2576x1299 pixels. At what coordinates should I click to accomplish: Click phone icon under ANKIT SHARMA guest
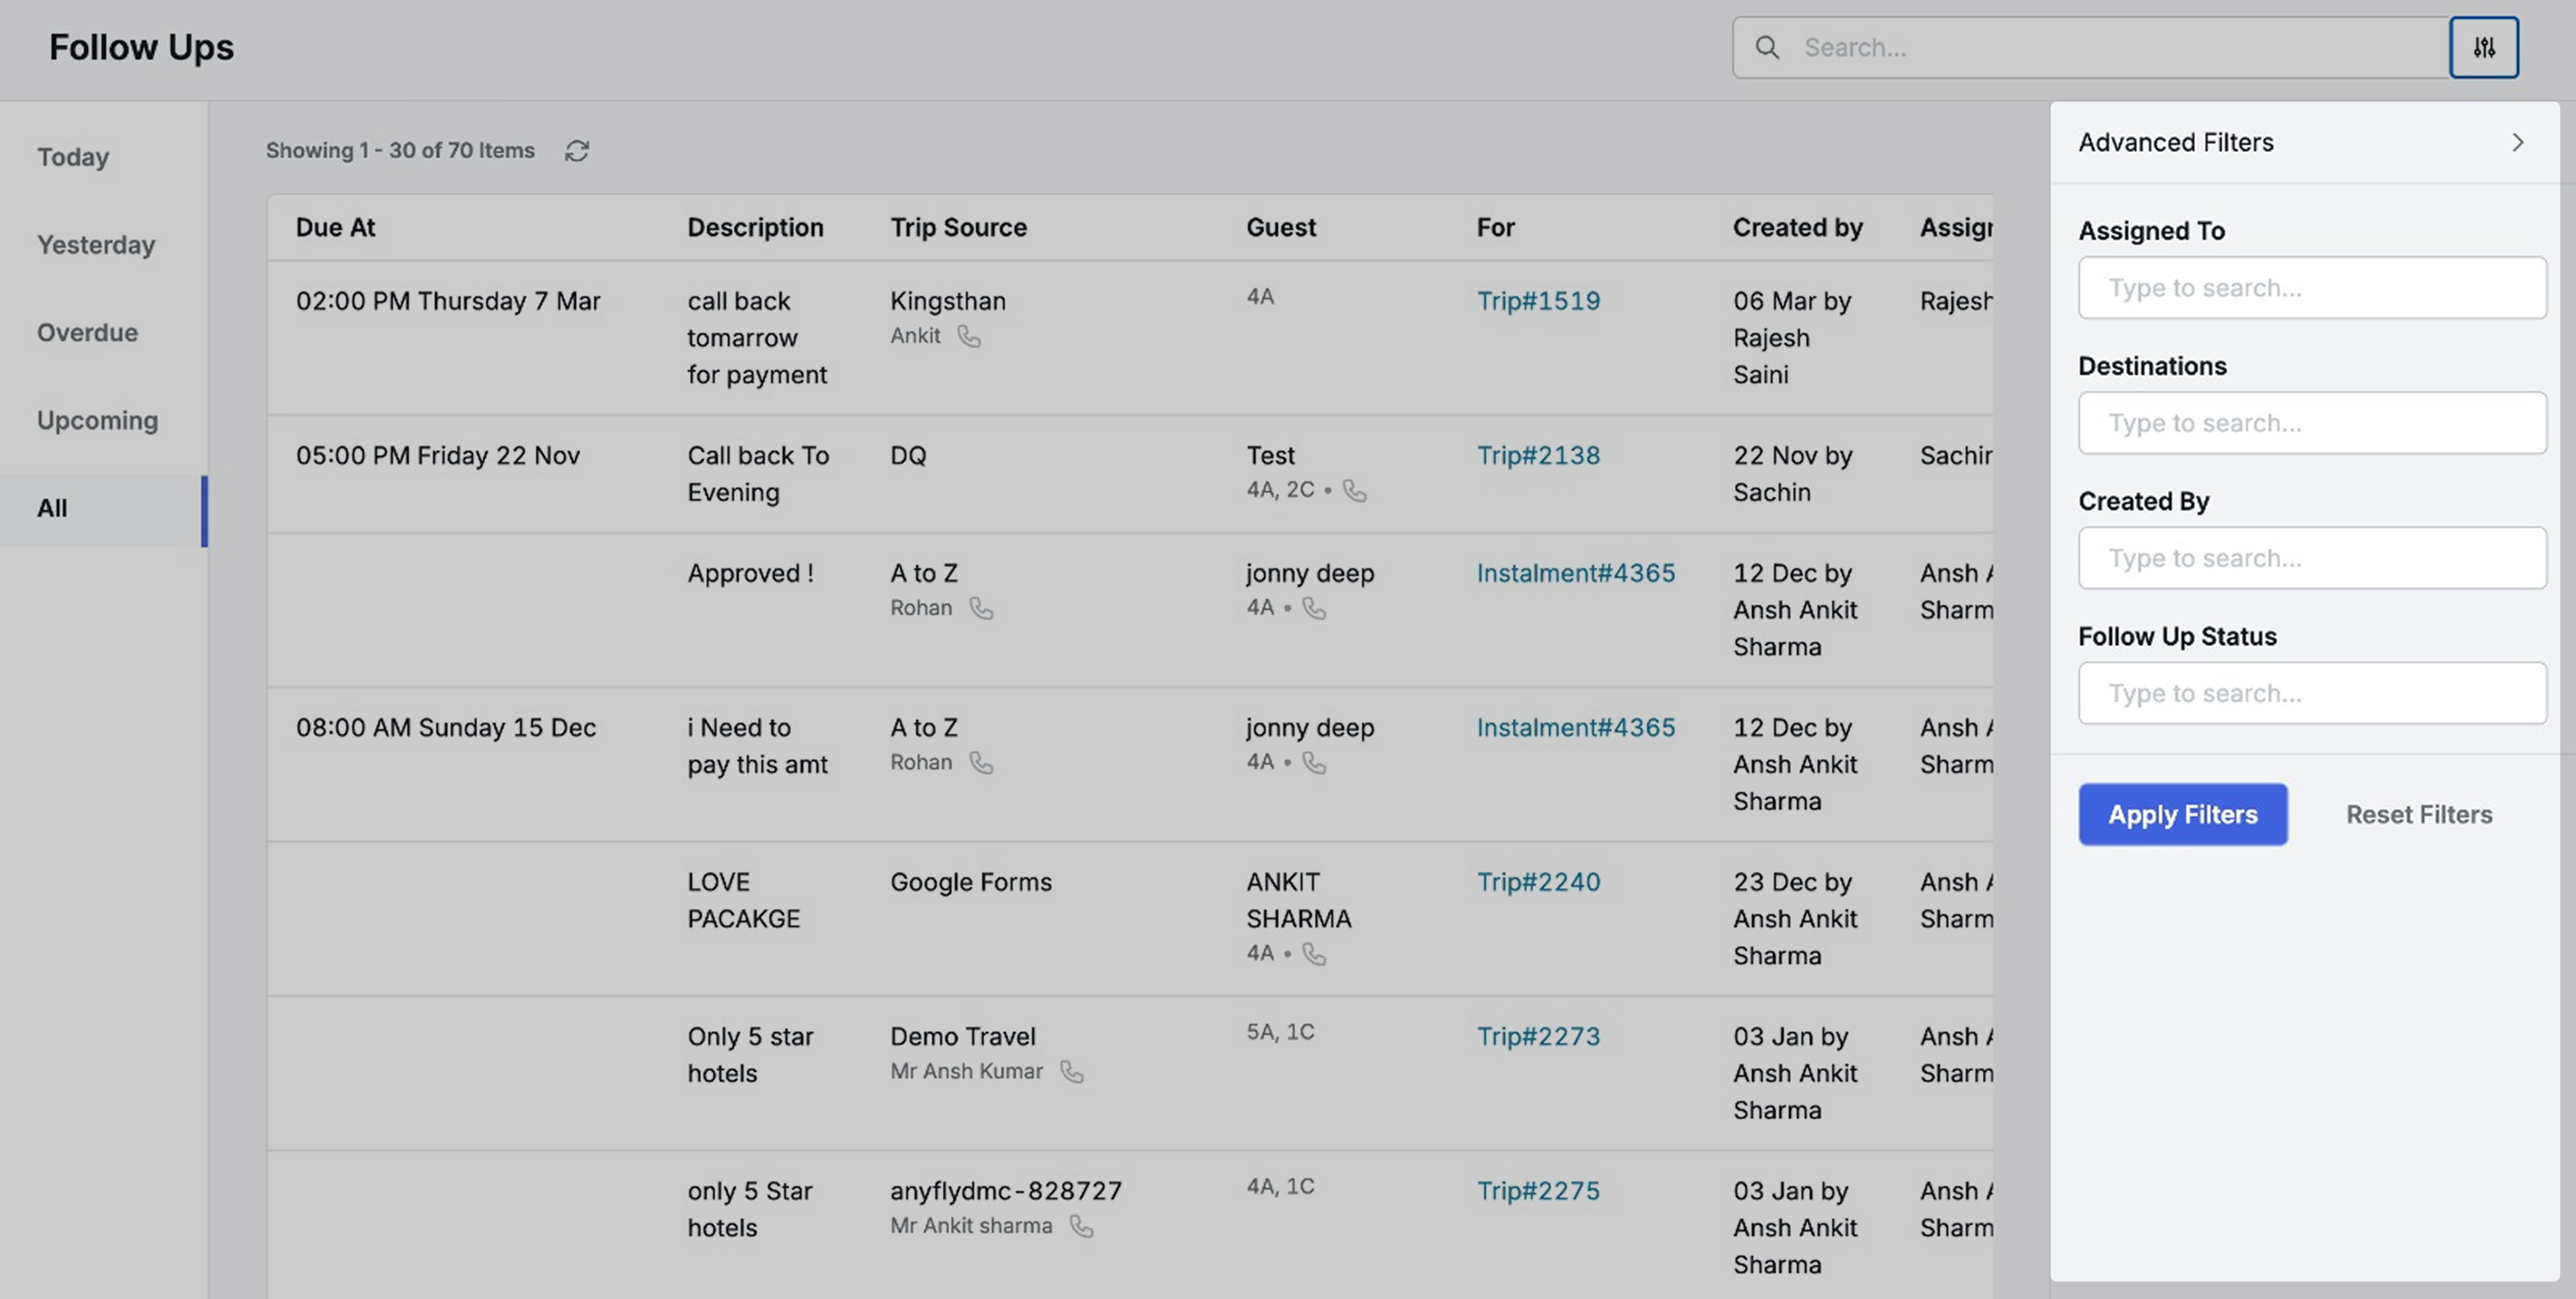click(x=1314, y=954)
